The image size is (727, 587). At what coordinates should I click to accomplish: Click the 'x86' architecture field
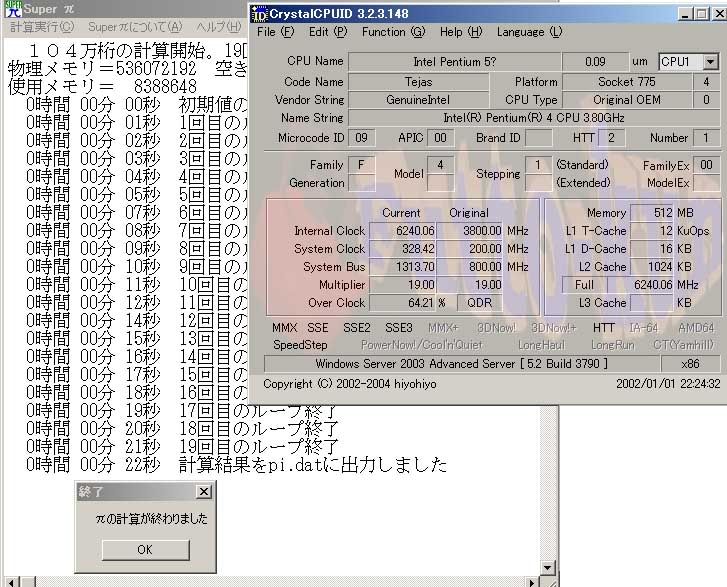[690, 364]
